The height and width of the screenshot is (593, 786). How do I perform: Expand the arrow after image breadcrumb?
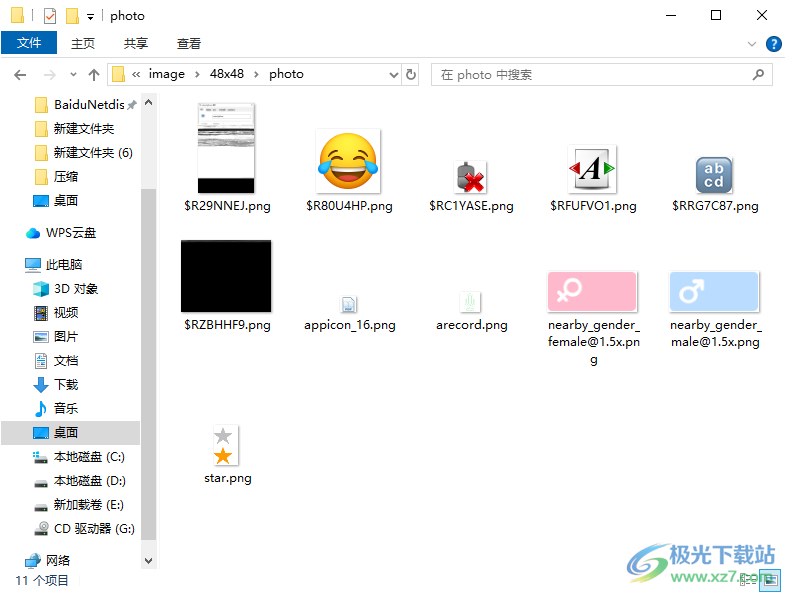(198, 75)
